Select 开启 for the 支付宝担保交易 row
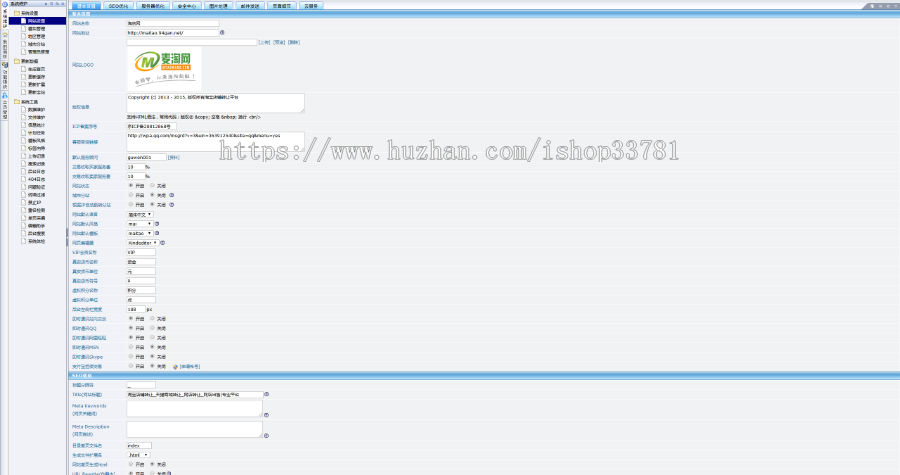 click(x=131, y=366)
